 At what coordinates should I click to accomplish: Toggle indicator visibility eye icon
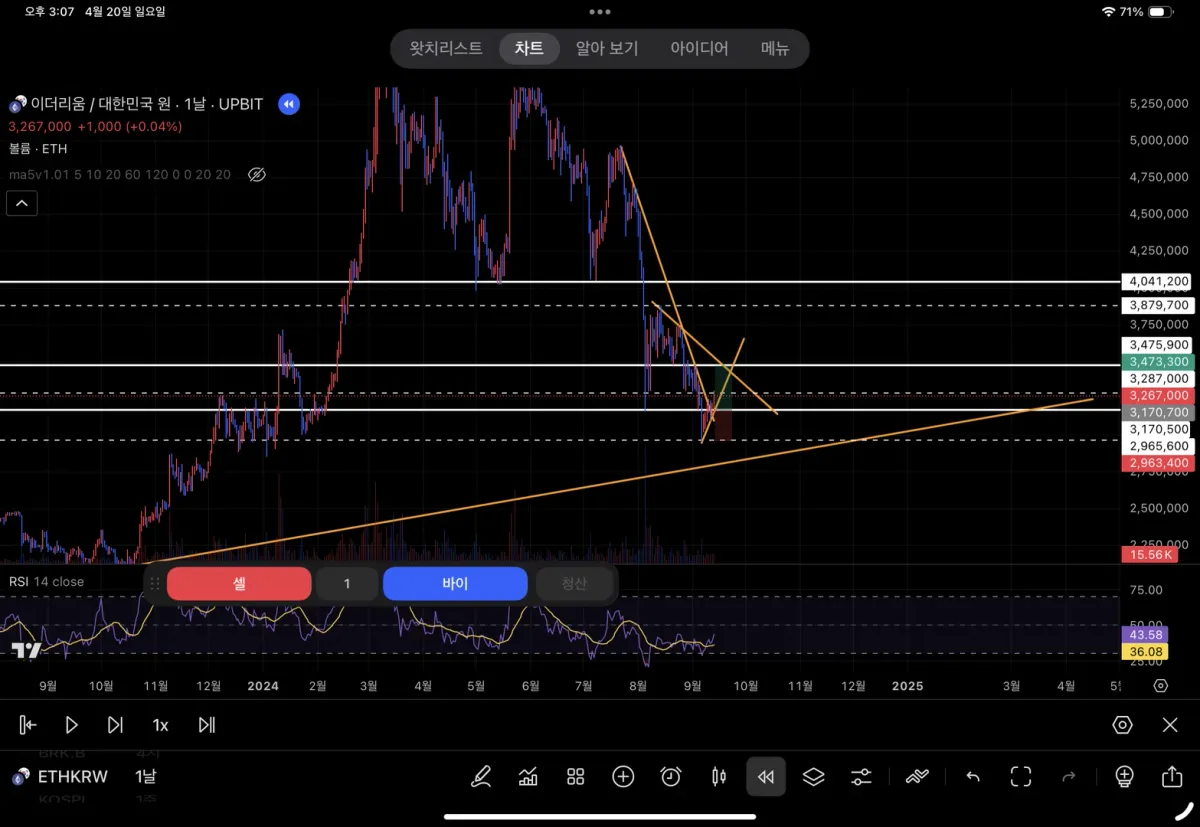pyautogui.click(x=256, y=175)
